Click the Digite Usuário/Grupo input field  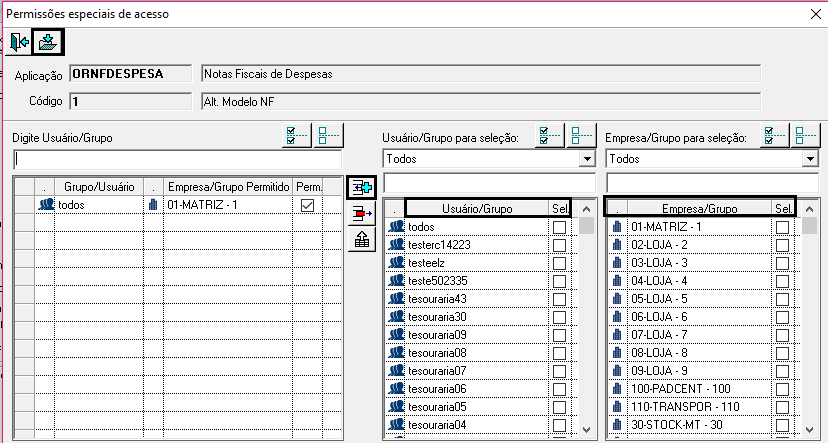pyautogui.click(x=177, y=159)
